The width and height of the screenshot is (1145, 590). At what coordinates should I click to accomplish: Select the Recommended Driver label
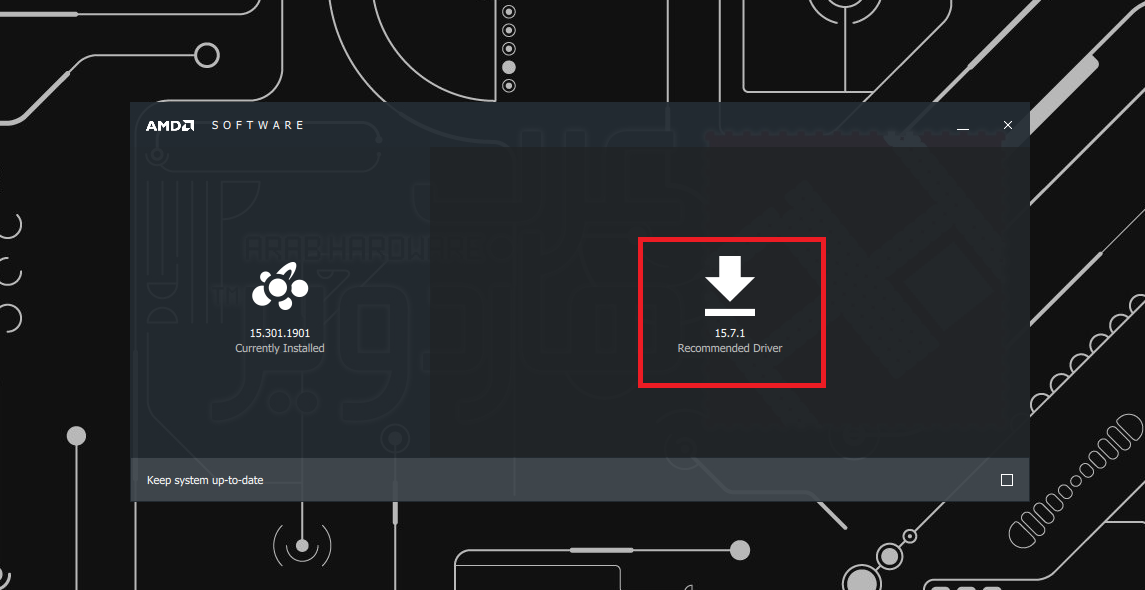pos(729,348)
